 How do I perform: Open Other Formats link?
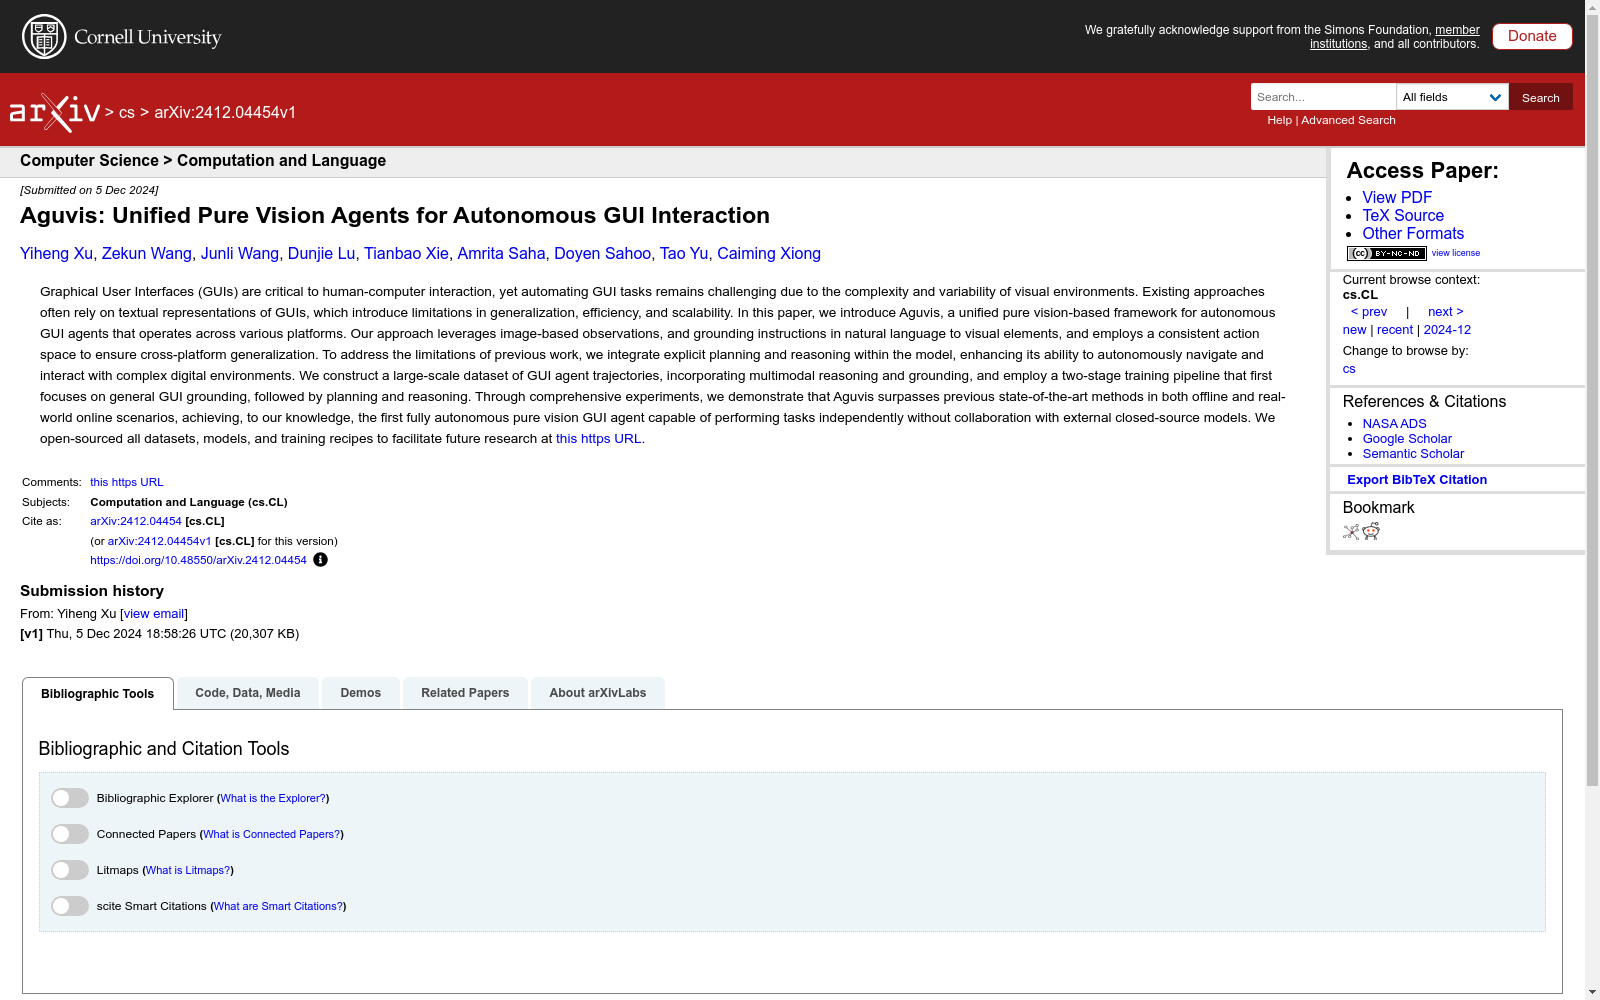click(1413, 234)
